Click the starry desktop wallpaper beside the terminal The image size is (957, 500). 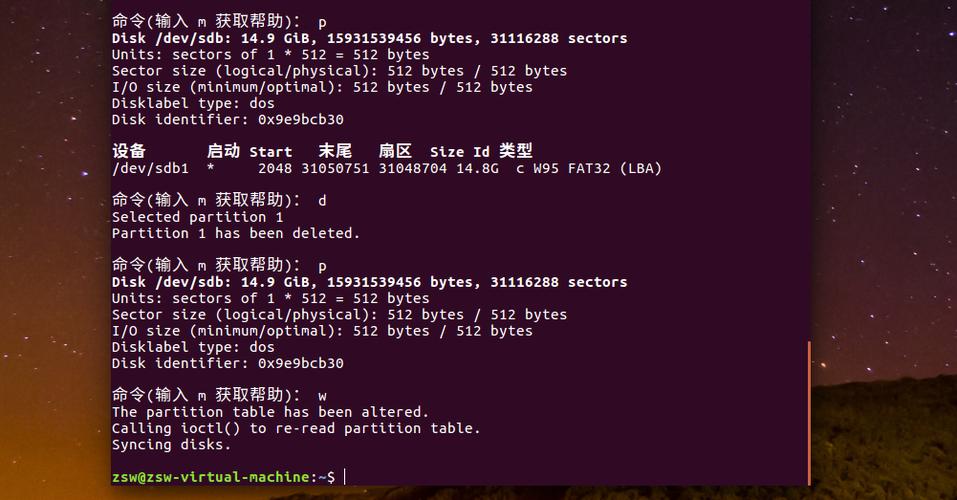click(x=885, y=183)
